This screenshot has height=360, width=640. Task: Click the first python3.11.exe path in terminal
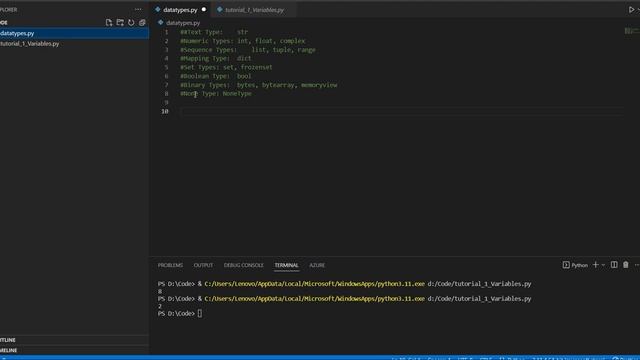(x=314, y=284)
